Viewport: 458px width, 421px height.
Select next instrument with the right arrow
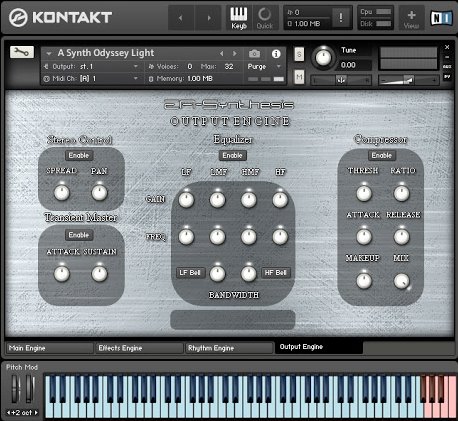tap(235, 53)
